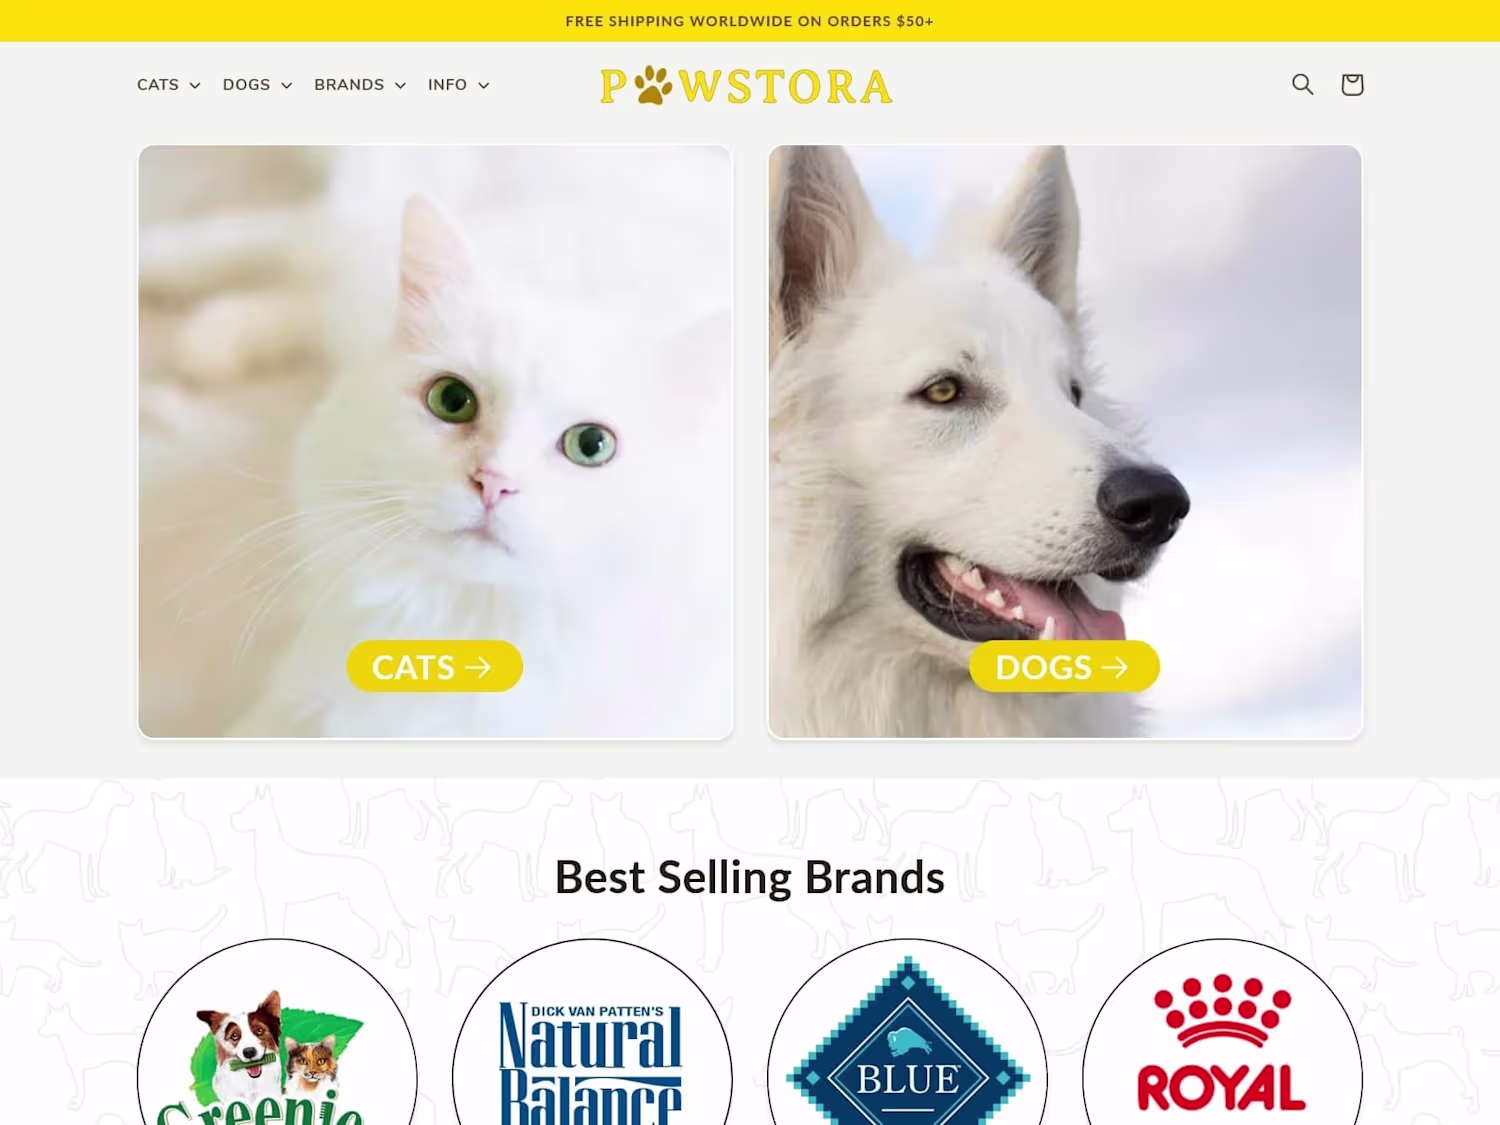Expand the BRANDS menu chevron
Image resolution: width=1500 pixels, height=1125 pixels.
click(x=400, y=86)
